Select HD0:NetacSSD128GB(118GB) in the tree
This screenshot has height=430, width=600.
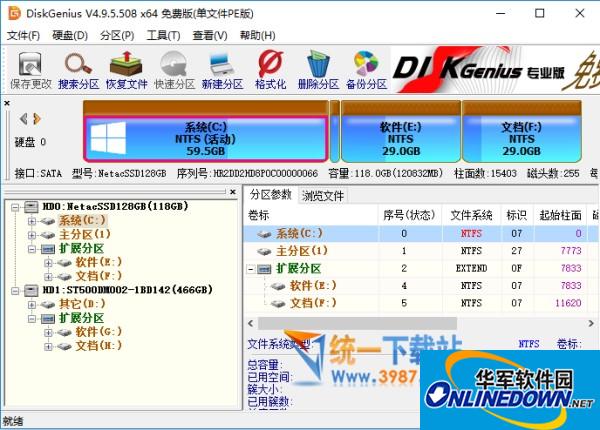115,207
